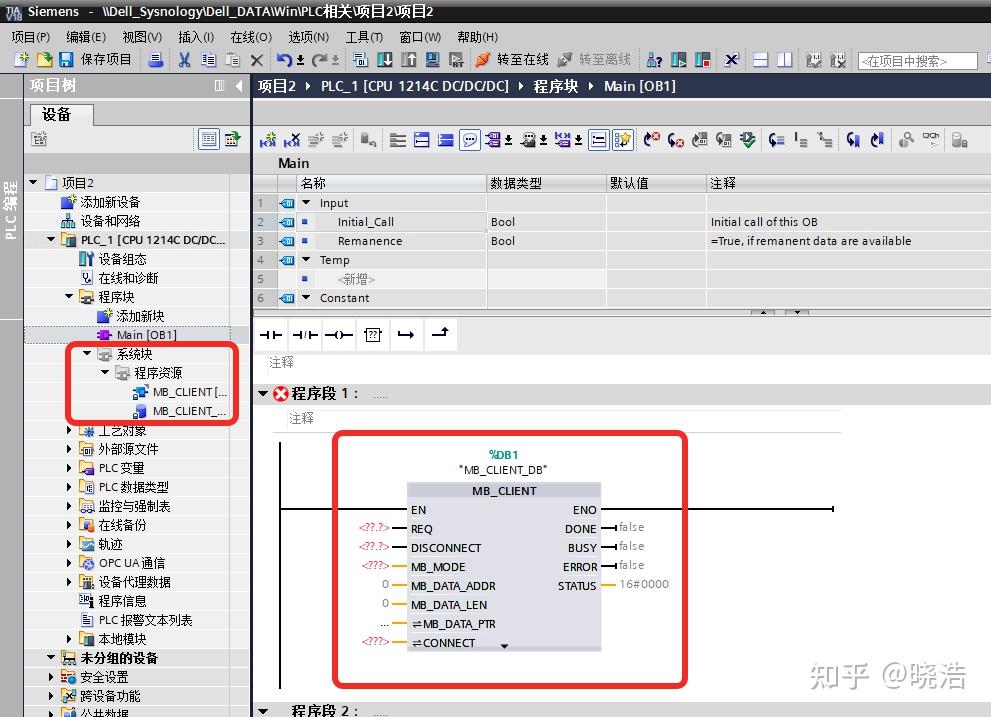Toggle favorites display in editor

tap(623, 140)
